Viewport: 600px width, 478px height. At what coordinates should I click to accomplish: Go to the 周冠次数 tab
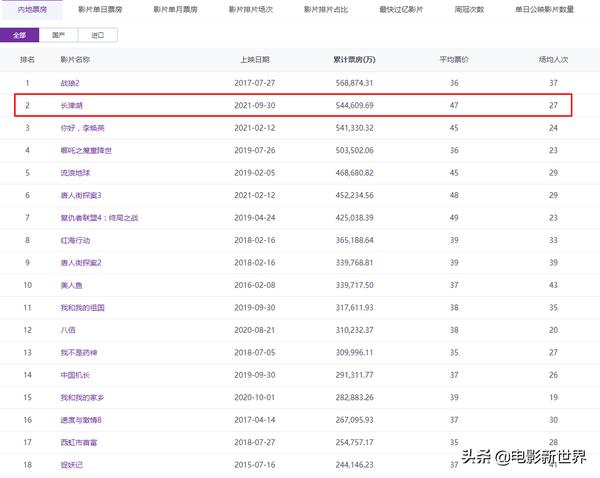(469, 10)
